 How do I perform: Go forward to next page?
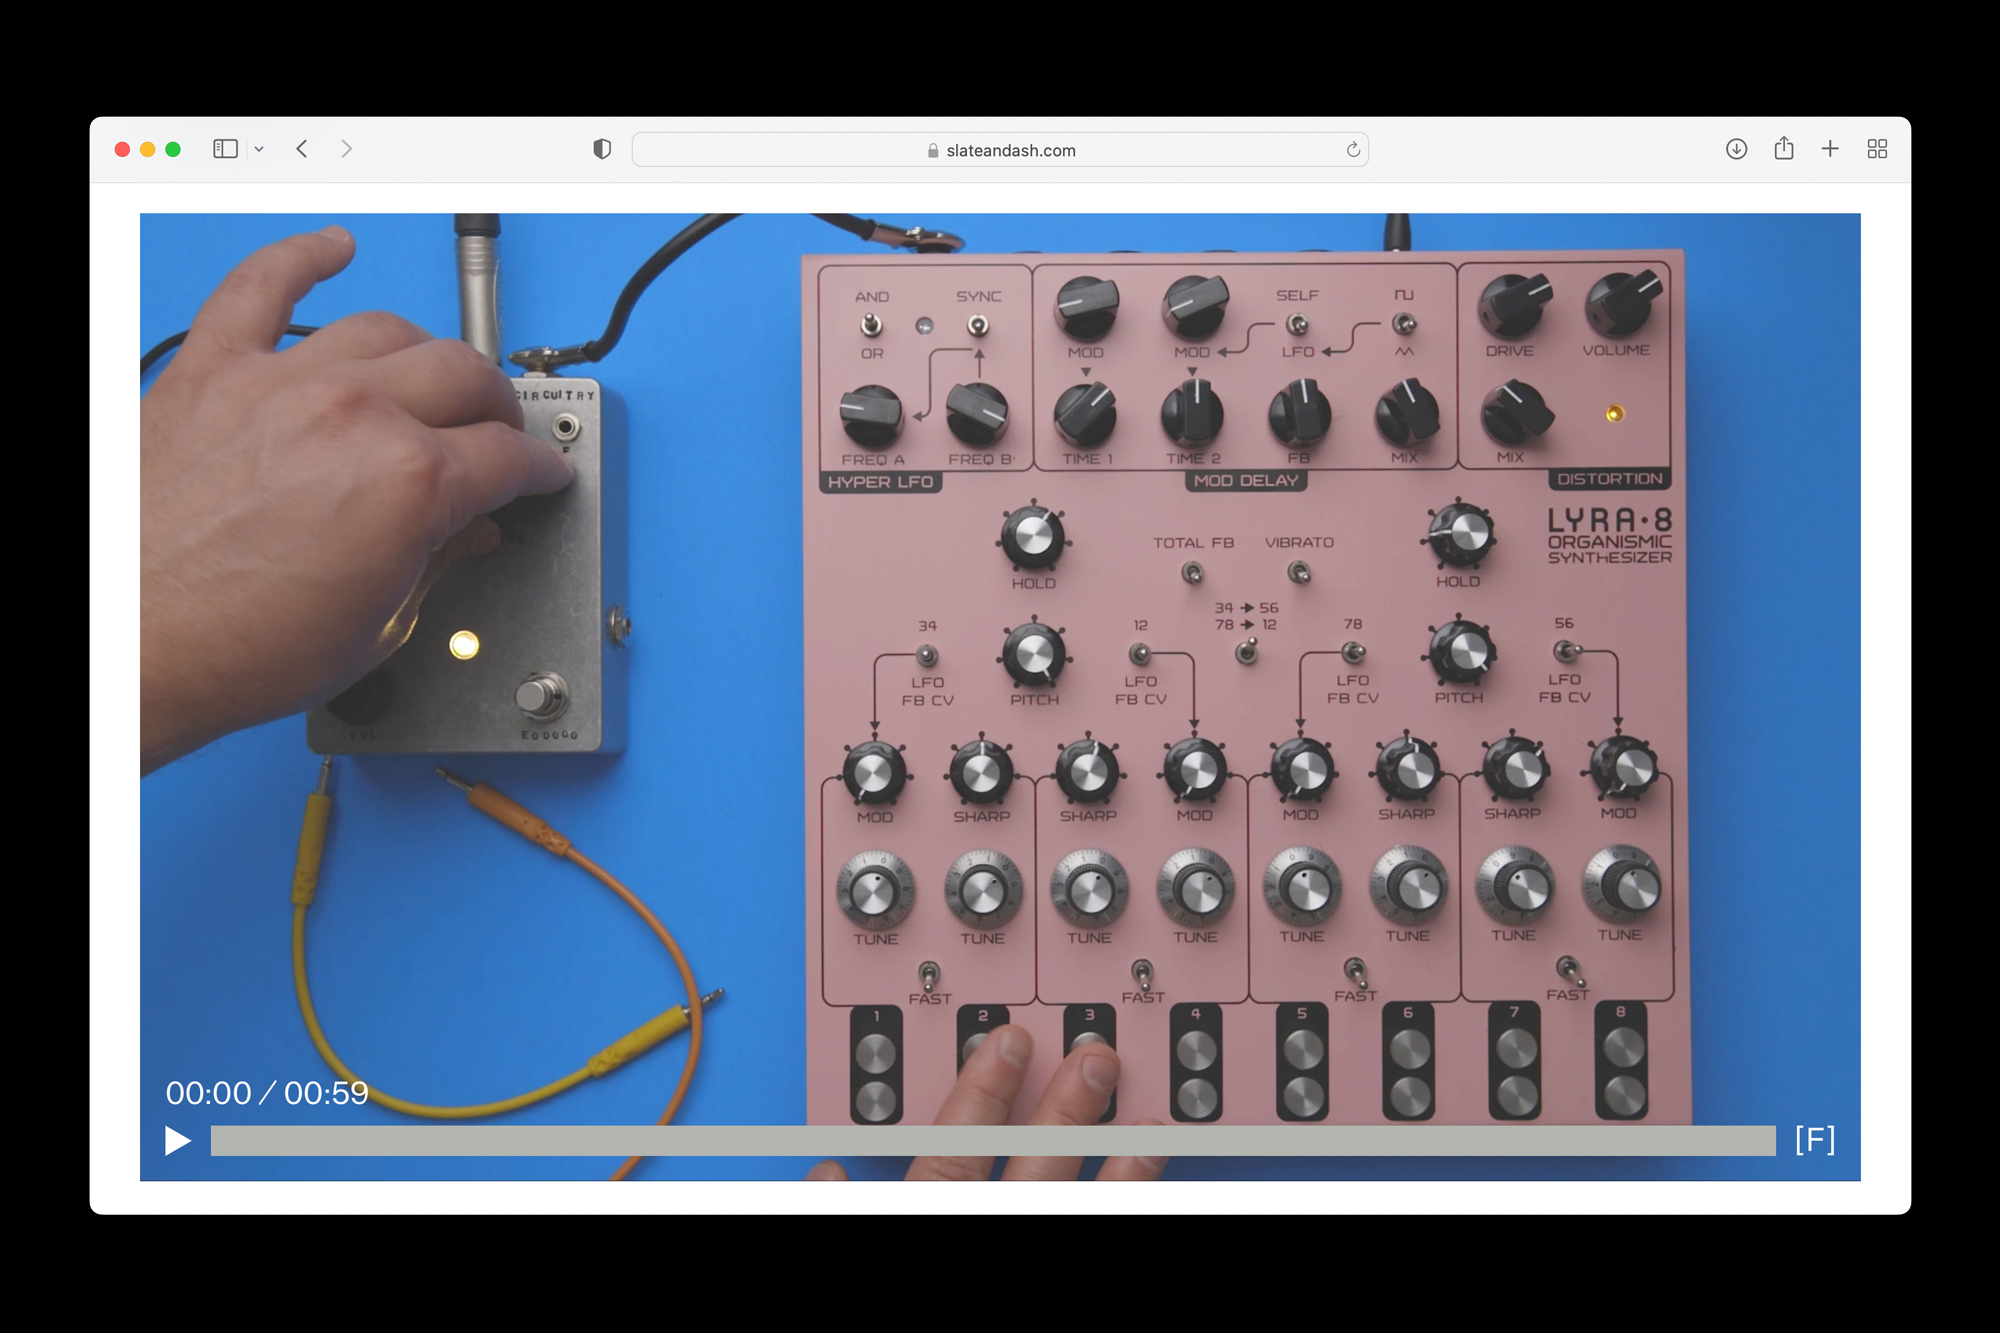coord(346,149)
